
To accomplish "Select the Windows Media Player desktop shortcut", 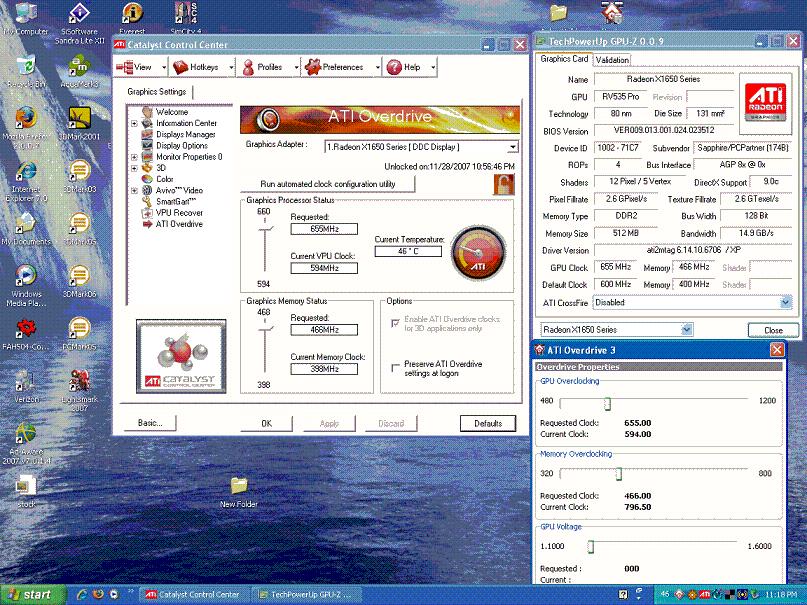I will click(26, 287).
